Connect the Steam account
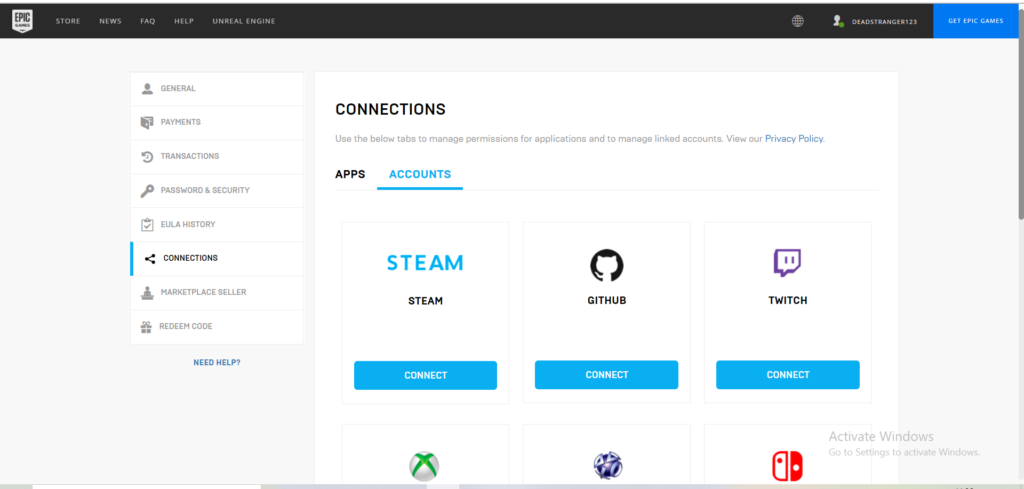 [426, 375]
